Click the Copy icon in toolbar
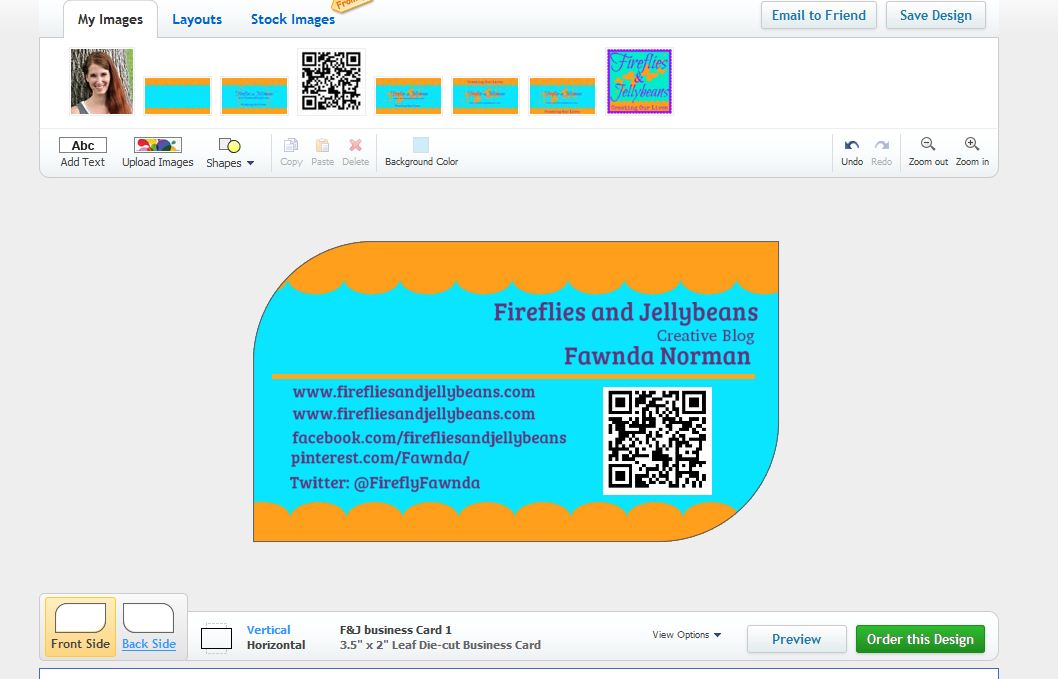The height and width of the screenshot is (679, 1058). (291, 146)
